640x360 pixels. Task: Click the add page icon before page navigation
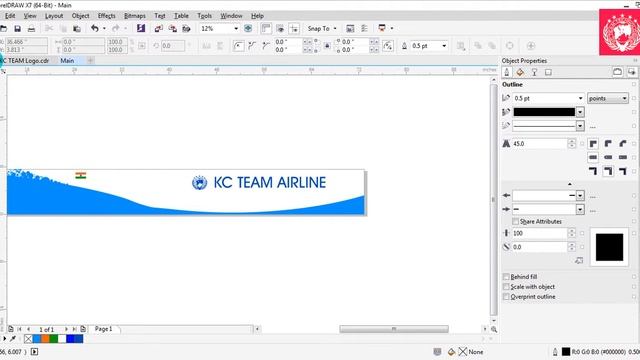point(11,329)
